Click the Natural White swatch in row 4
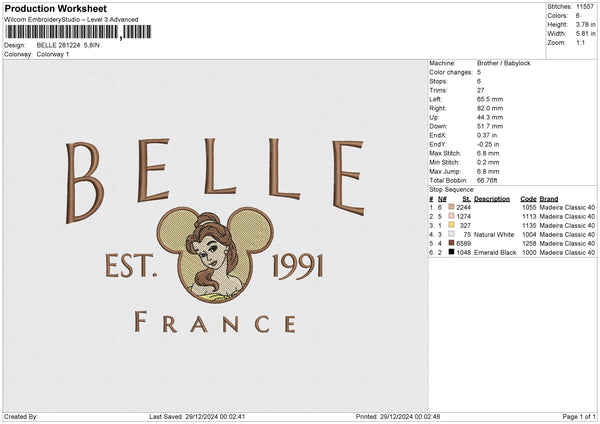The width and height of the screenshot is (600, 424). coord(451,234)
